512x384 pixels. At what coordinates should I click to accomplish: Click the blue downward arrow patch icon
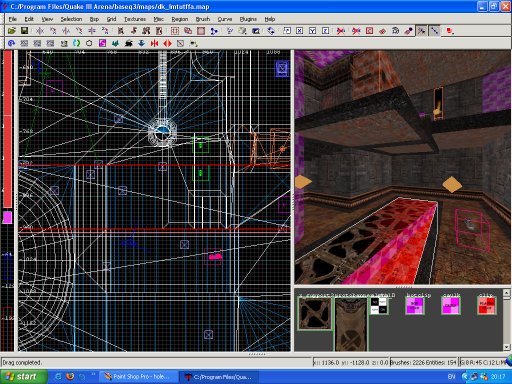(x=141, y=43)
